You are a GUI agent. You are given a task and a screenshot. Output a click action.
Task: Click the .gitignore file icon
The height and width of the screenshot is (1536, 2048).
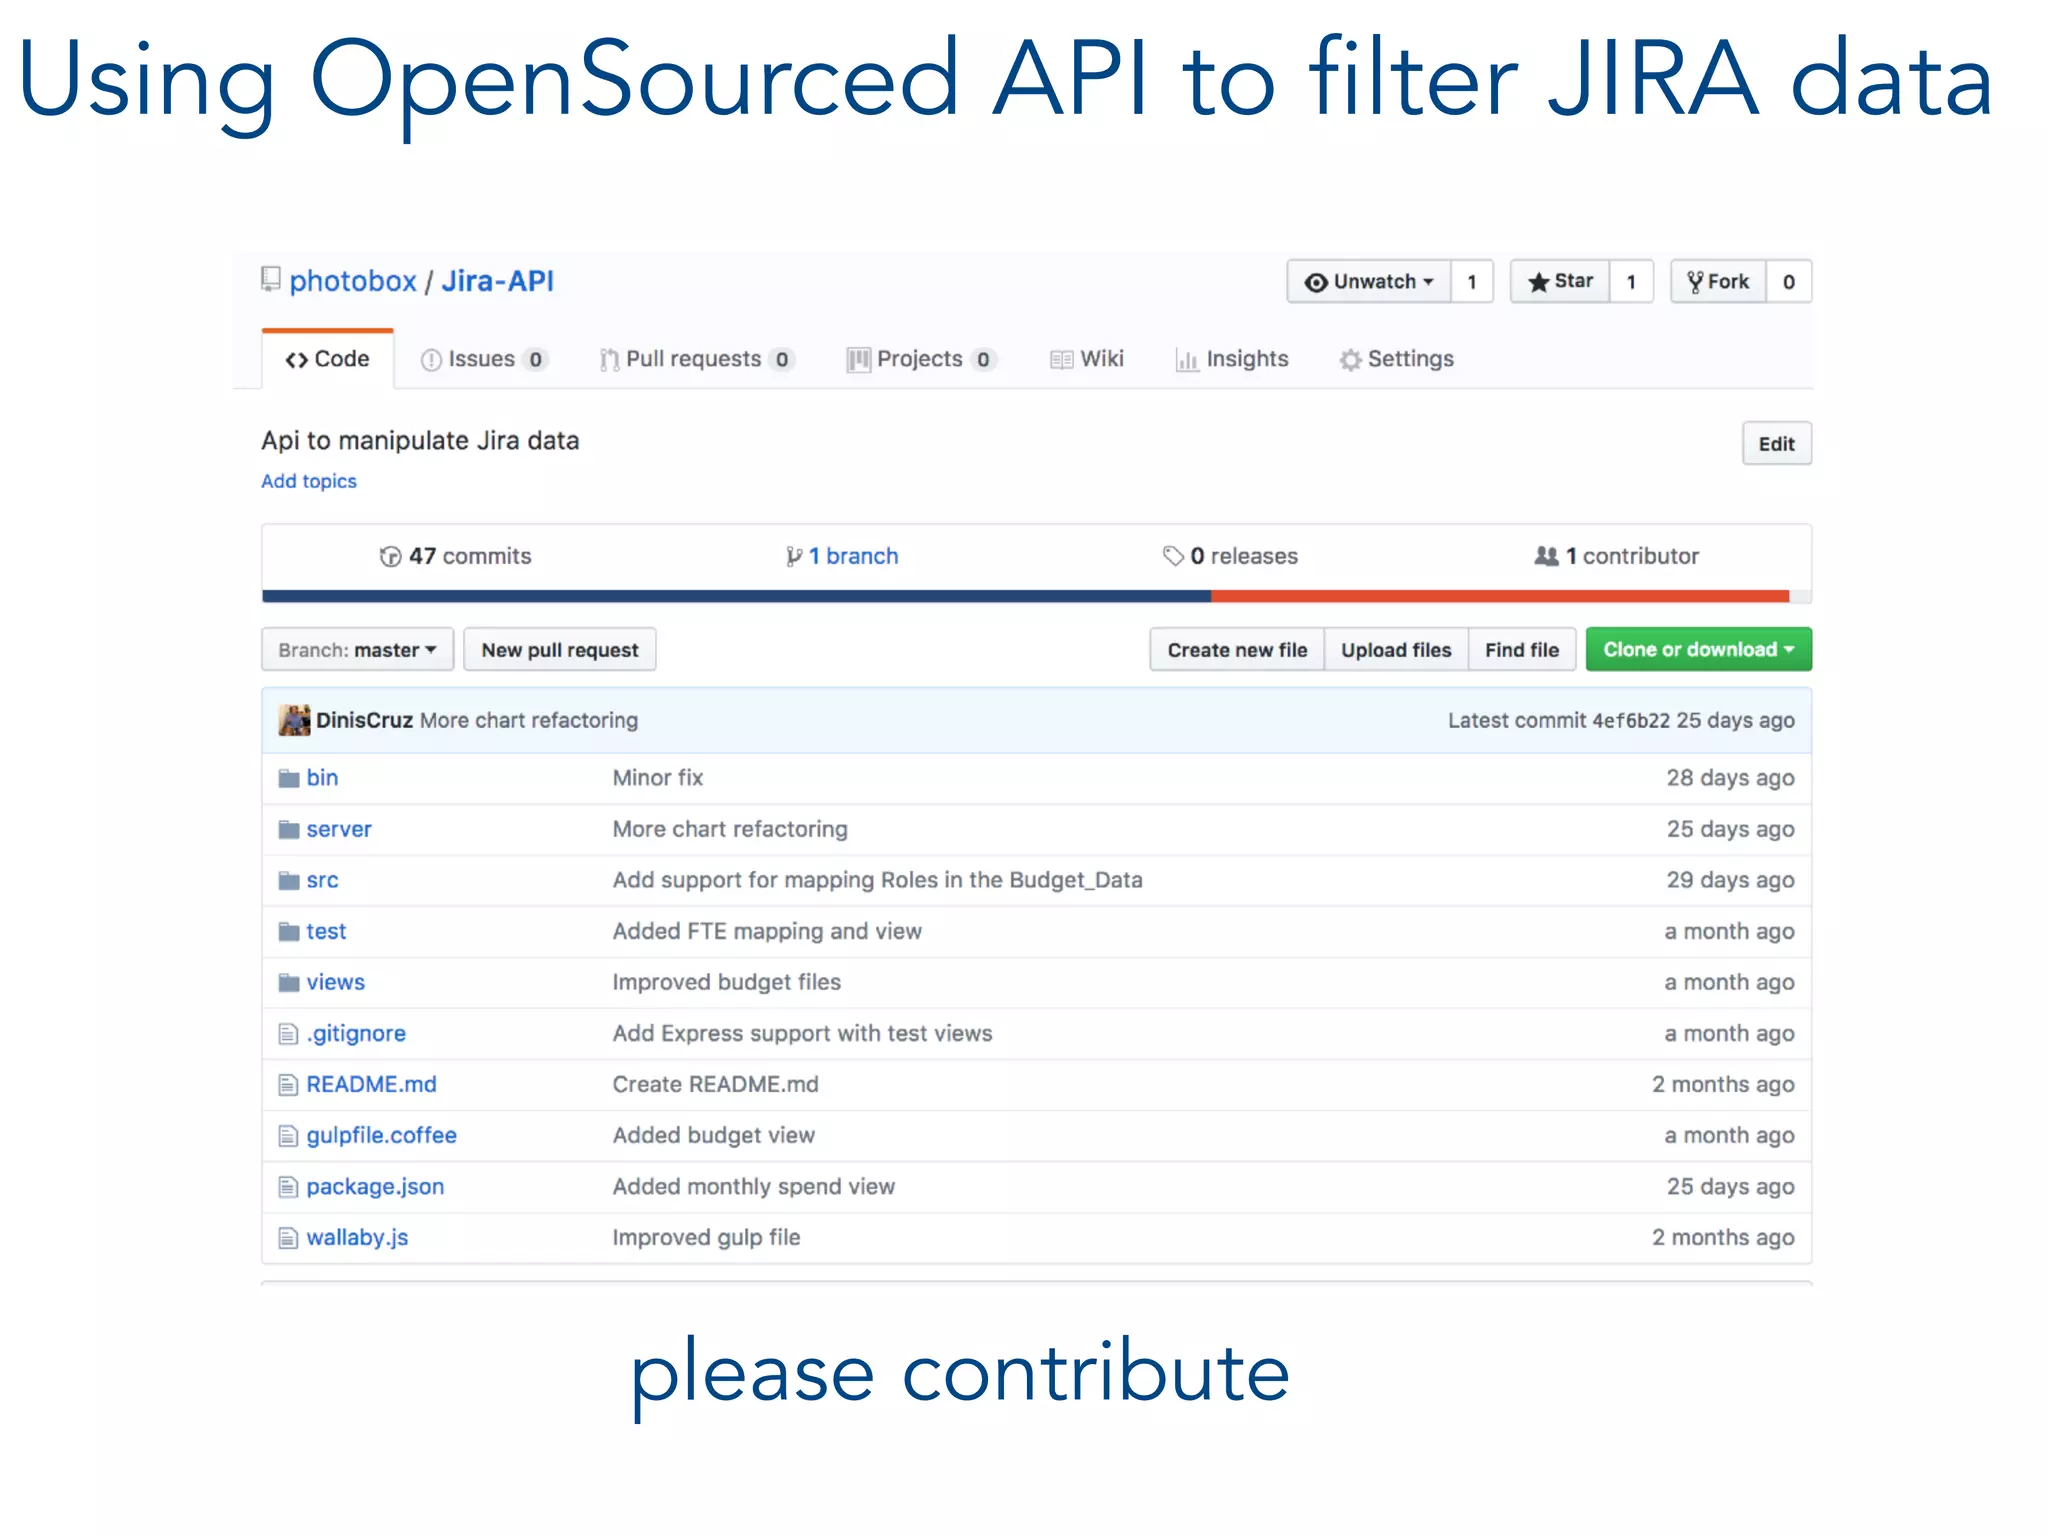tap(288, 1033)
